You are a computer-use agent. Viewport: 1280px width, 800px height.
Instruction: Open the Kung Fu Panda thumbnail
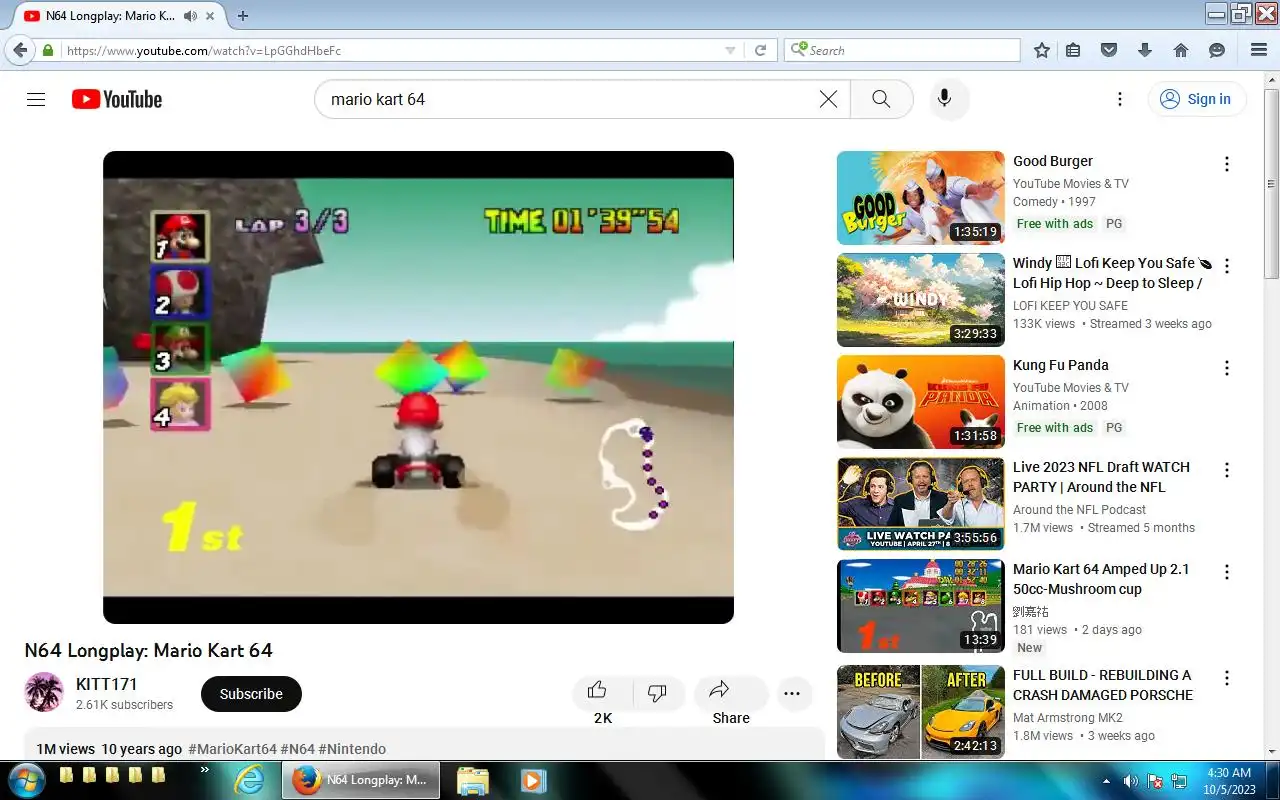click(920, 402)
